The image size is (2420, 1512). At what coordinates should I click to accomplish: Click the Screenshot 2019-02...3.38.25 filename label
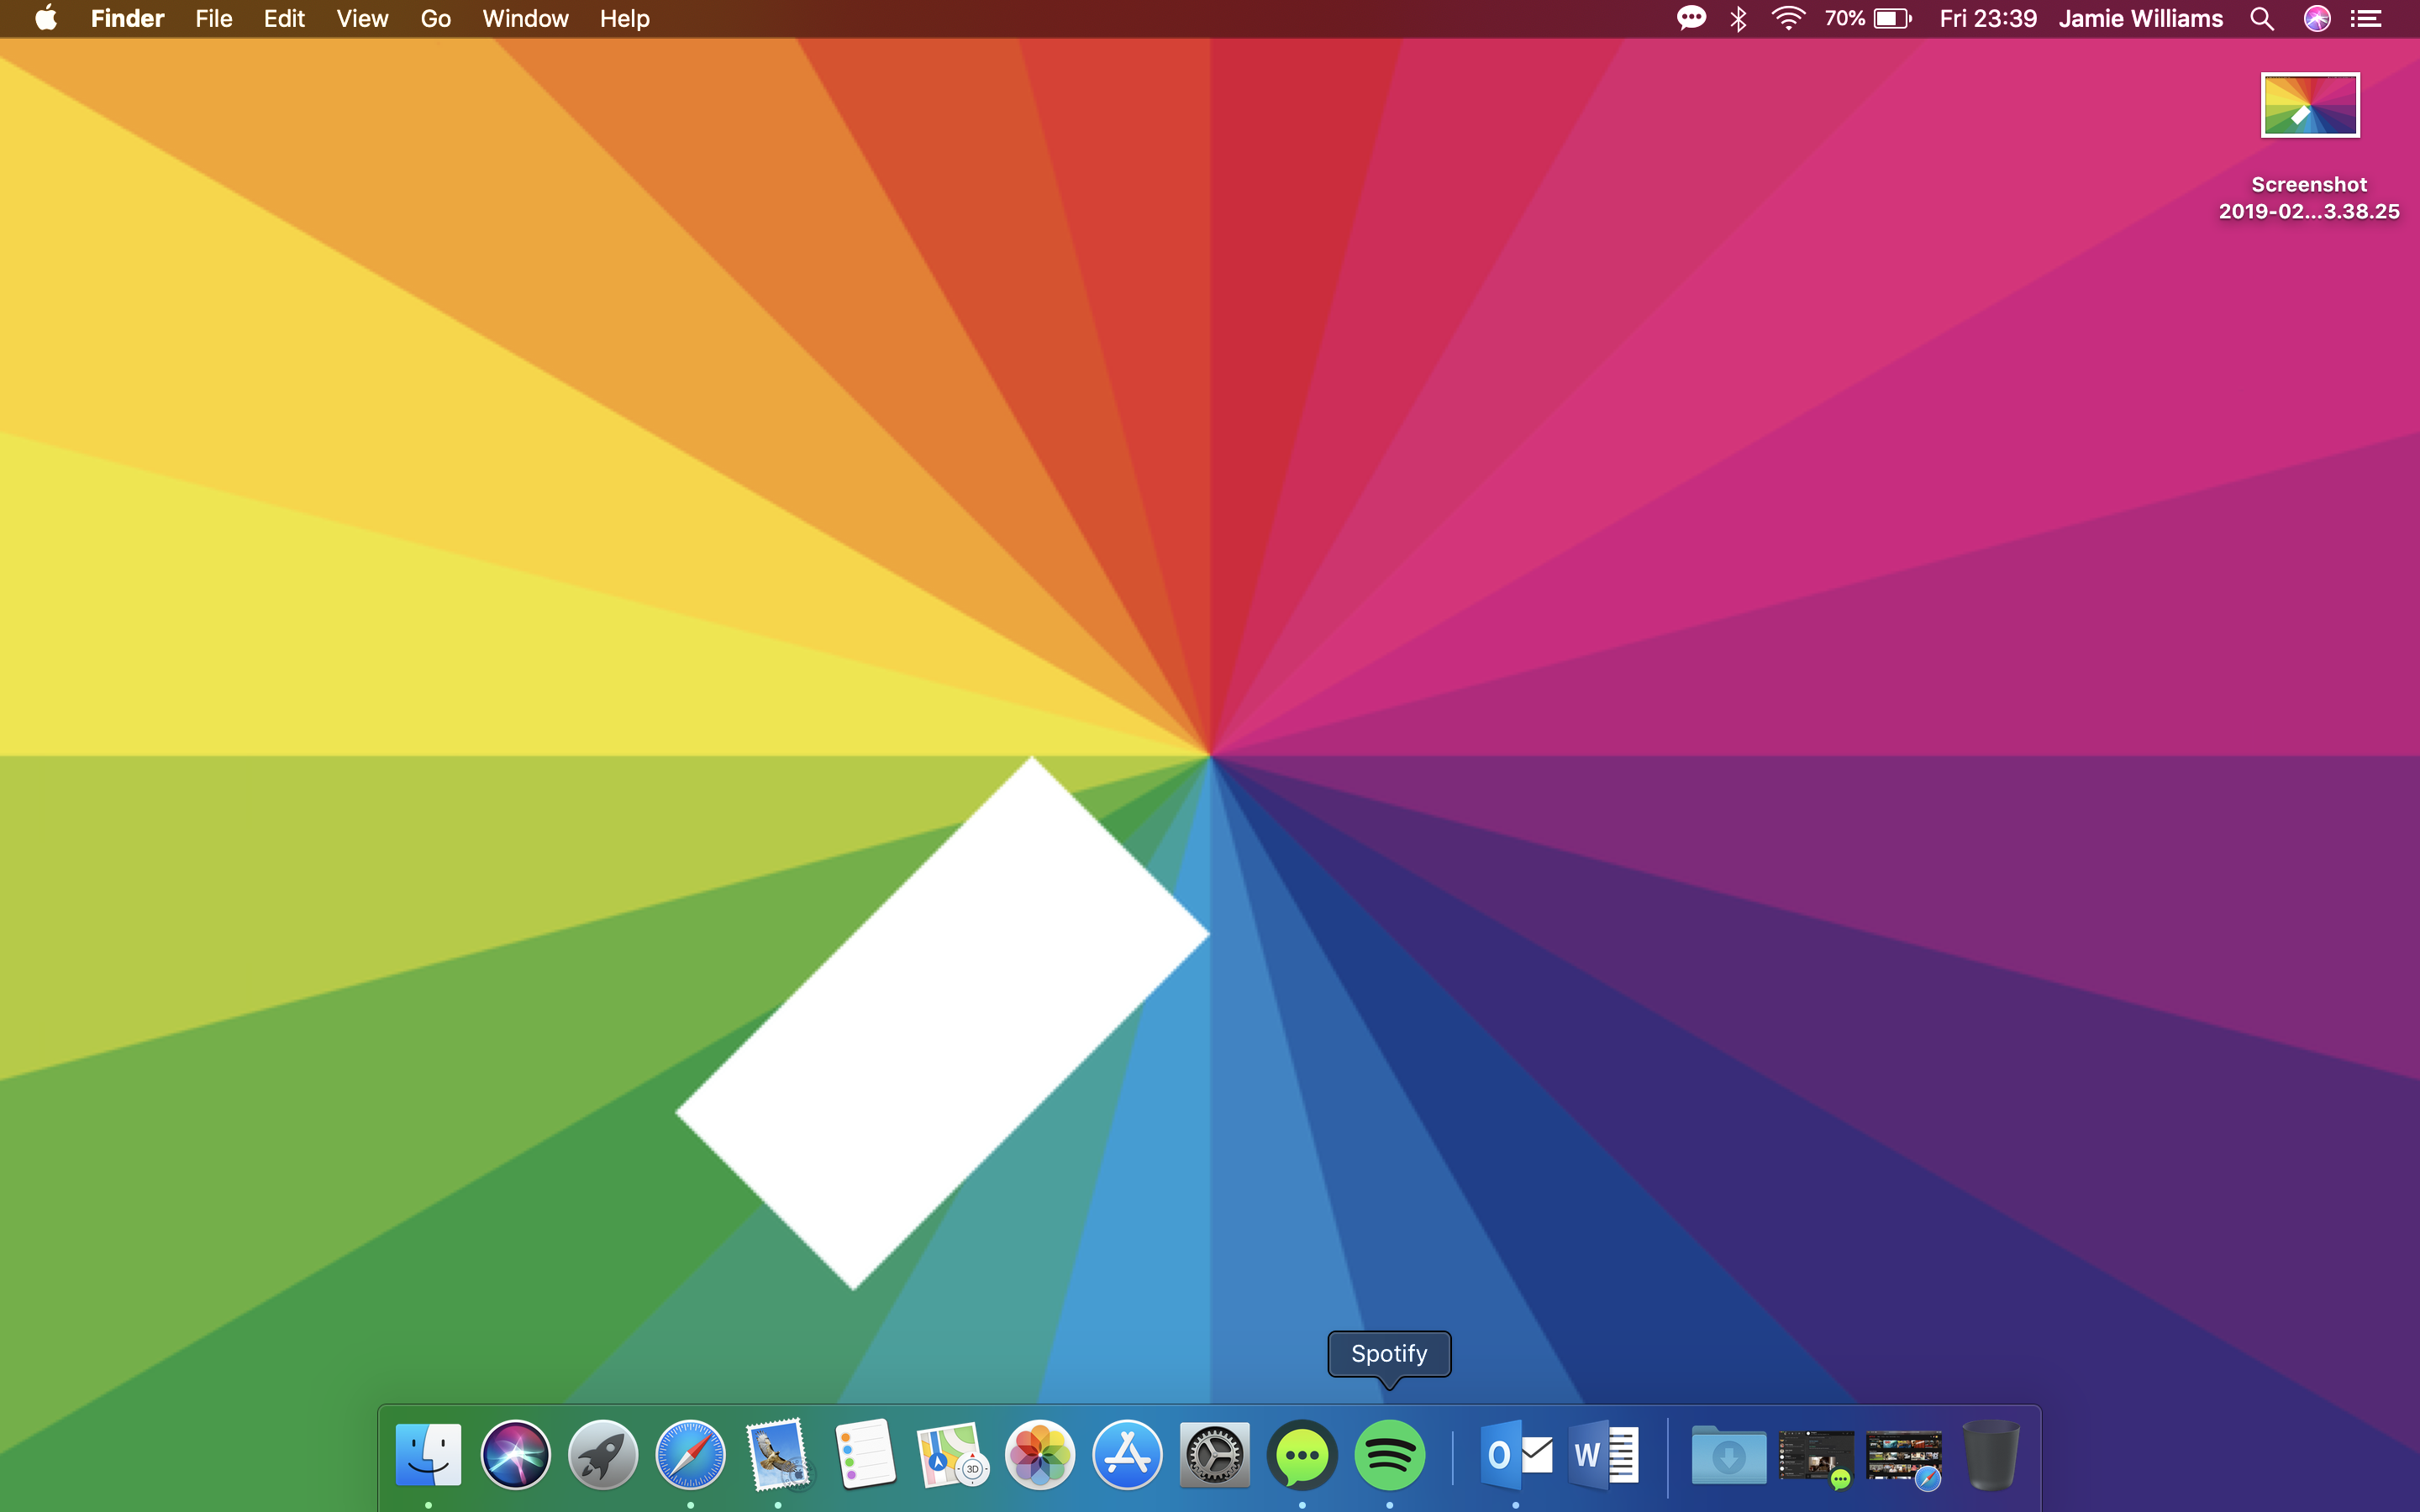click(x=2309, y=198)
